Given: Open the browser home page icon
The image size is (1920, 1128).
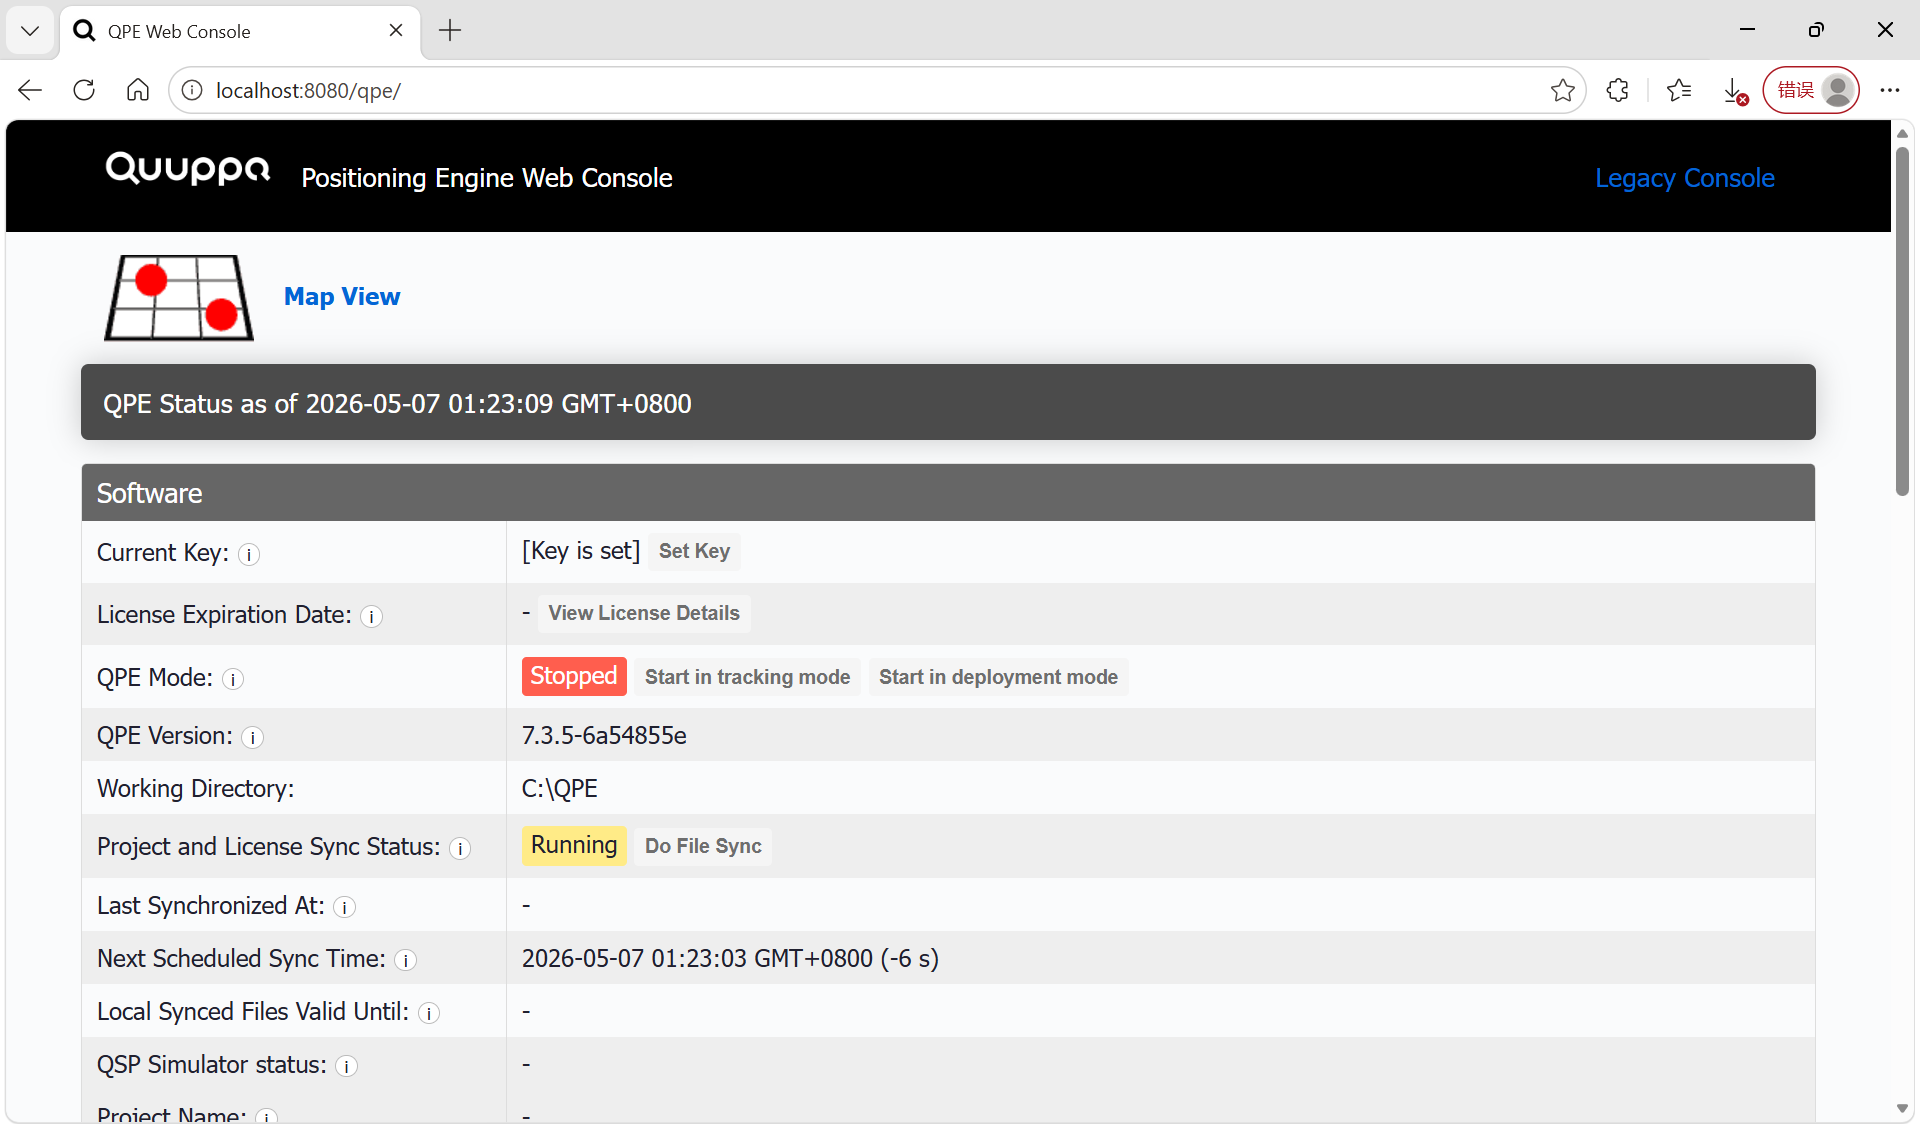Looking at the screenshot, I should (x=138, y=90).
